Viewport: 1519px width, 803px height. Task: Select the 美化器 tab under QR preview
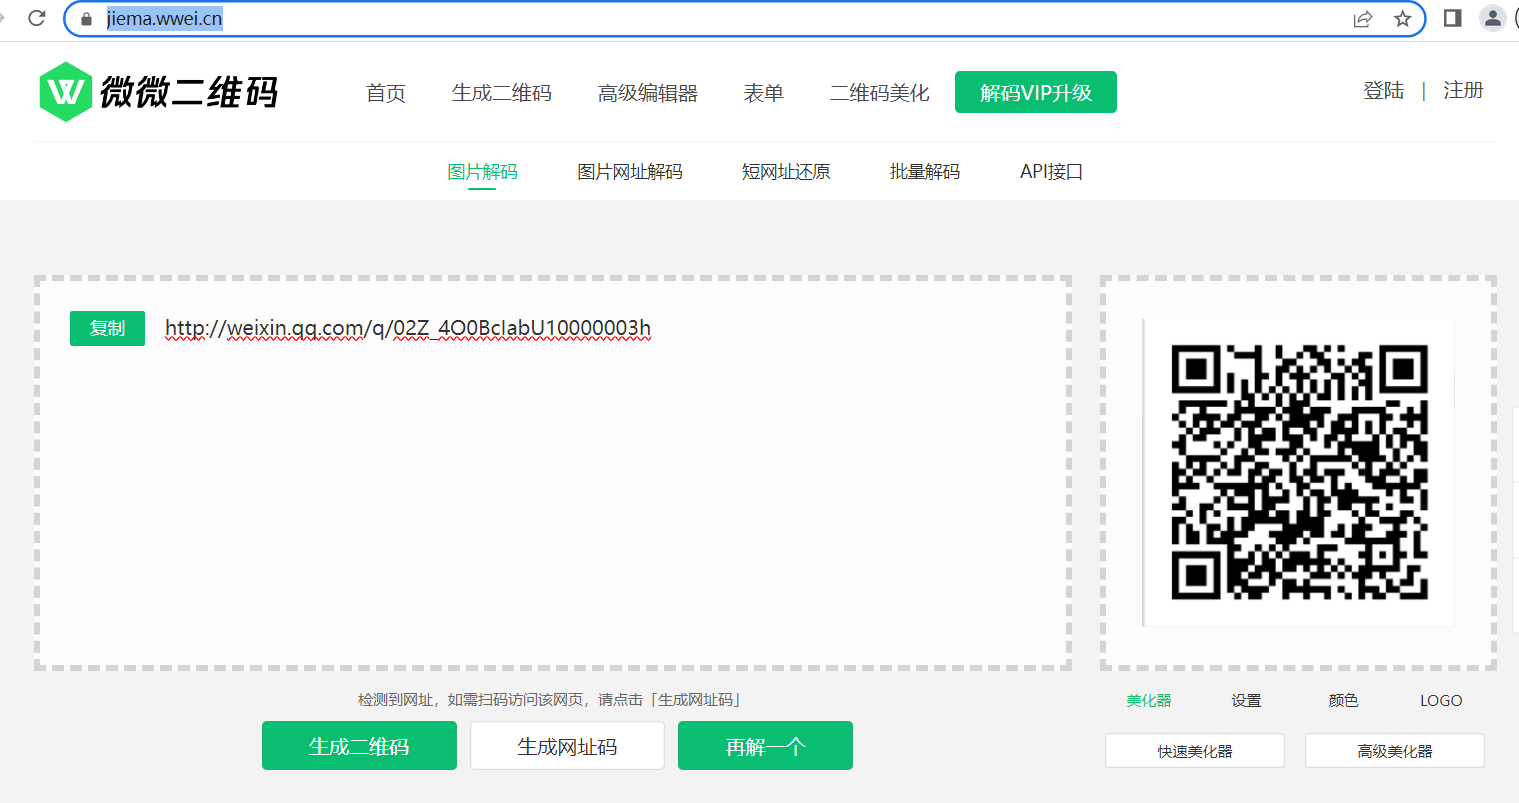tap(1149, 700)
